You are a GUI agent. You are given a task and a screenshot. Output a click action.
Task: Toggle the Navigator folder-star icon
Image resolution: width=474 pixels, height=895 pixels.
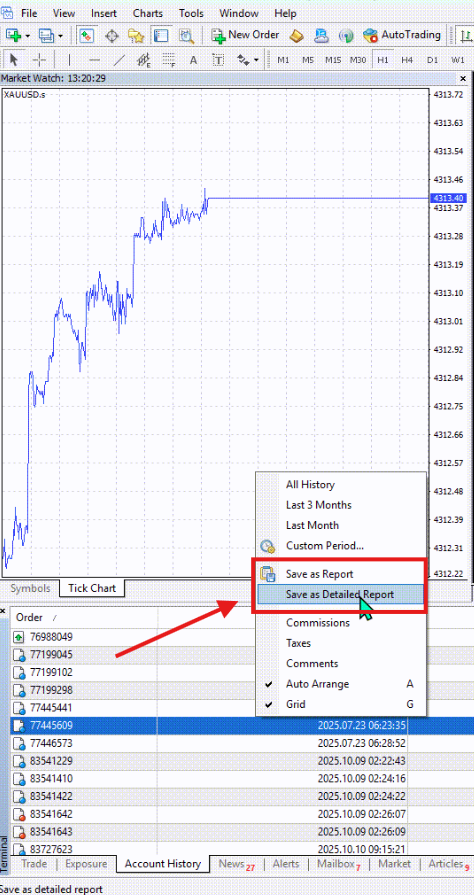tap(136, 35)
